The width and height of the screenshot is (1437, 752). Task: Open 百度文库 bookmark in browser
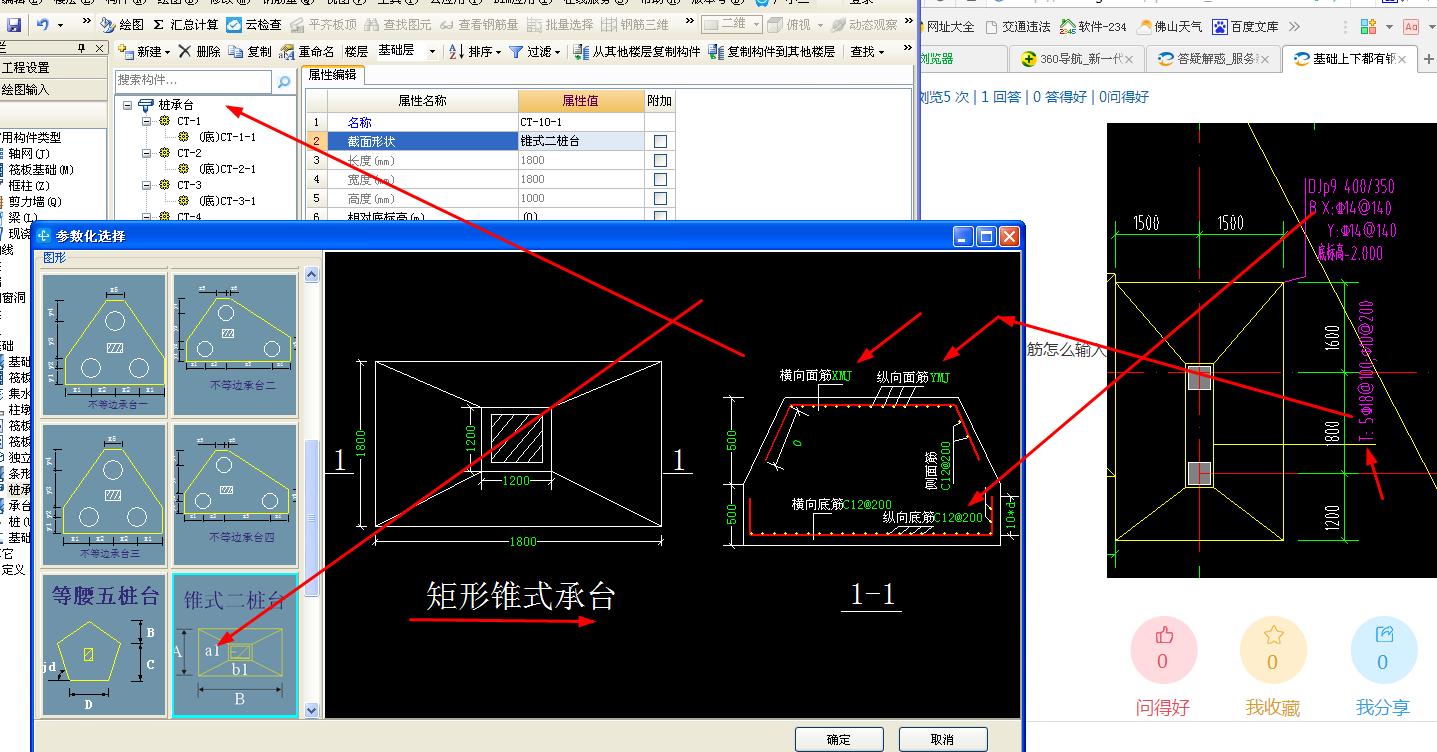(x=1245, y=27)
